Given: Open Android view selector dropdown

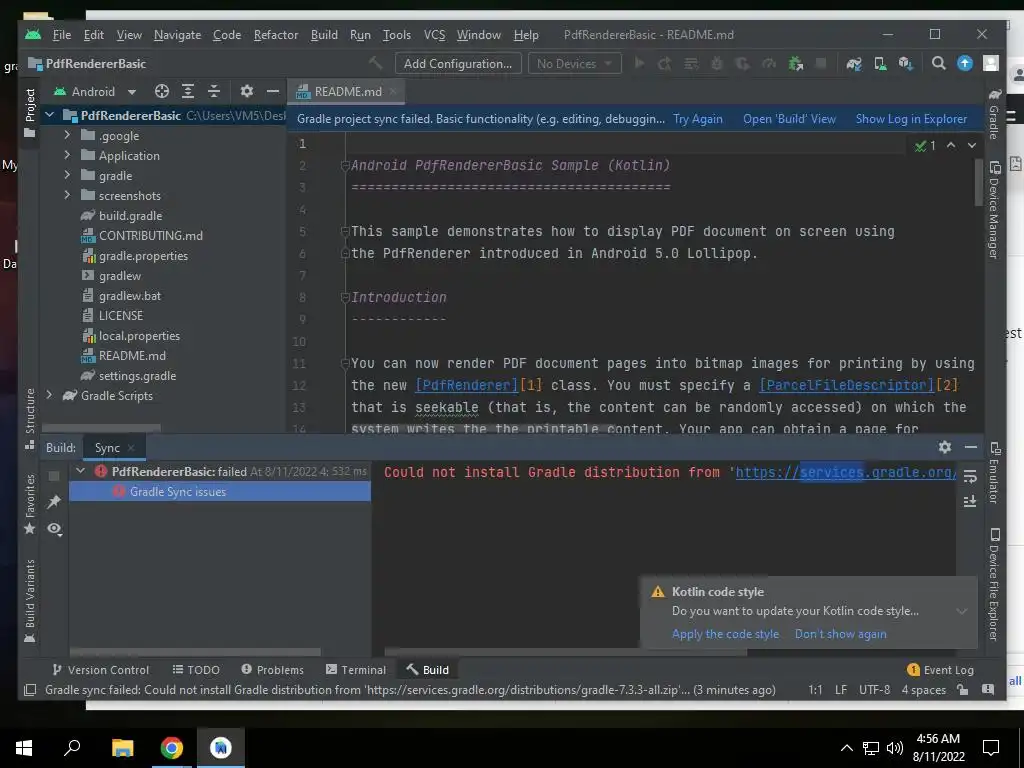Looking at the screenshot, I should (95, 91).
